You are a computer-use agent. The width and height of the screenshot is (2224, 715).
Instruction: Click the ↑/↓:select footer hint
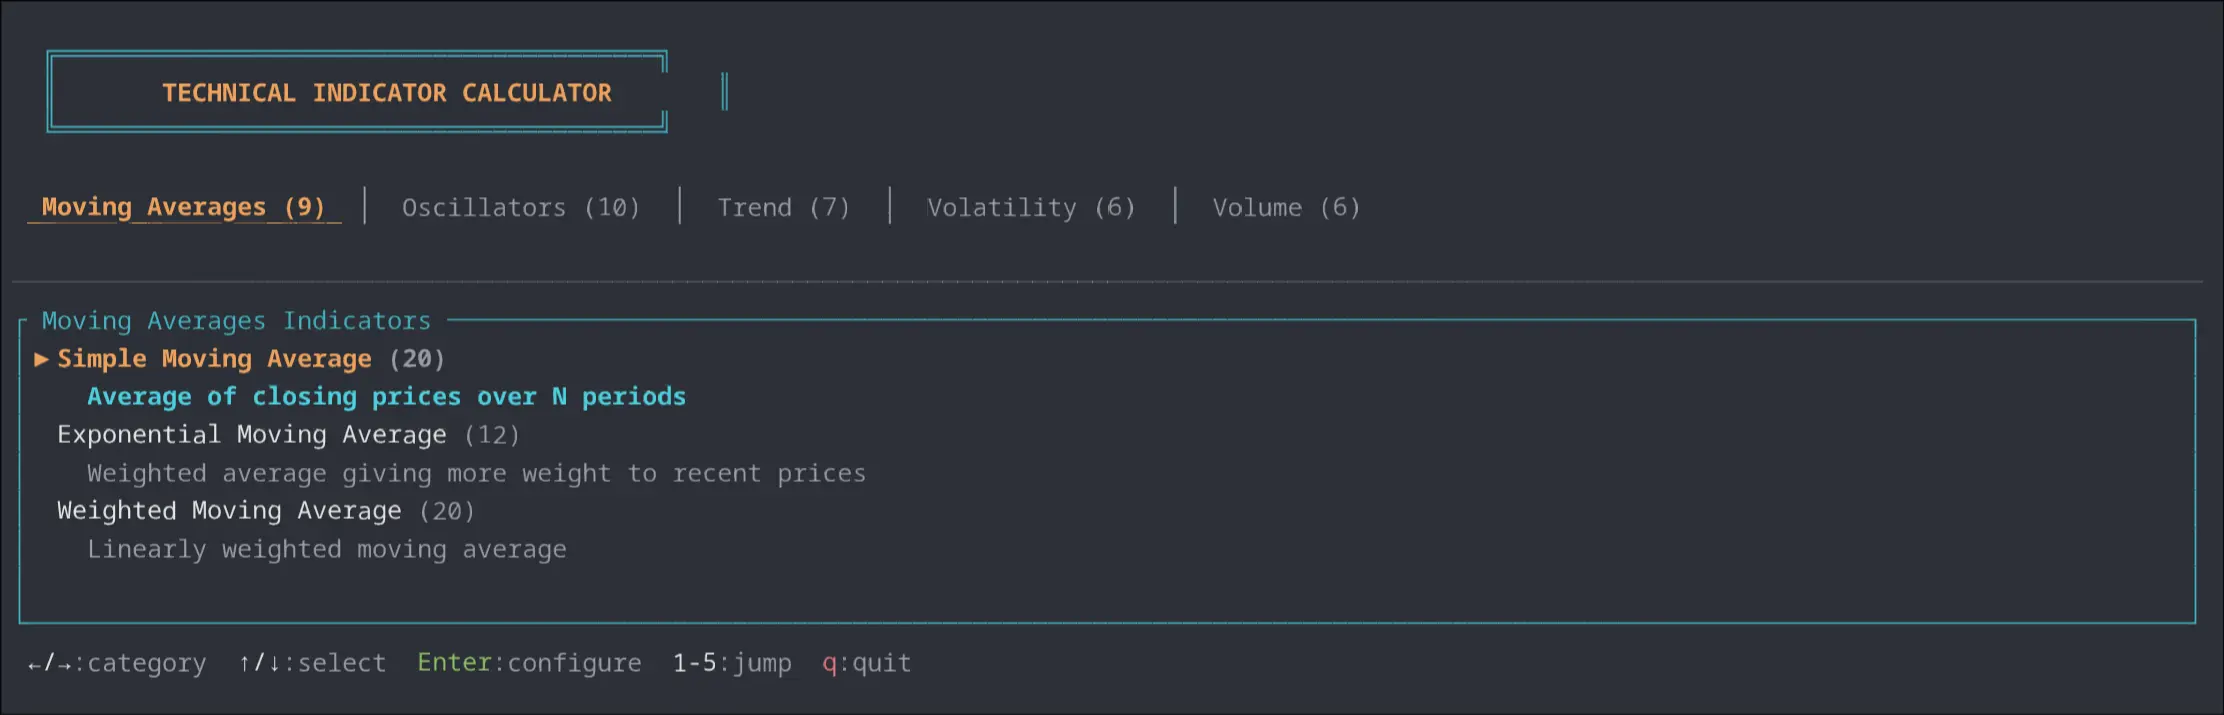312,662
